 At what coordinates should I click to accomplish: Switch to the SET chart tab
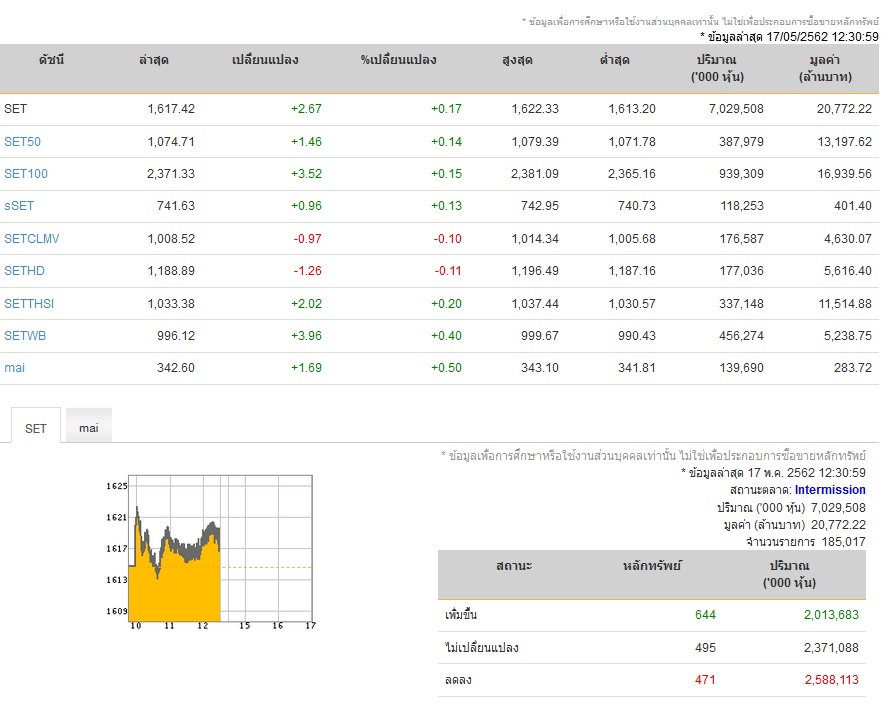click(x=36, y=428)
